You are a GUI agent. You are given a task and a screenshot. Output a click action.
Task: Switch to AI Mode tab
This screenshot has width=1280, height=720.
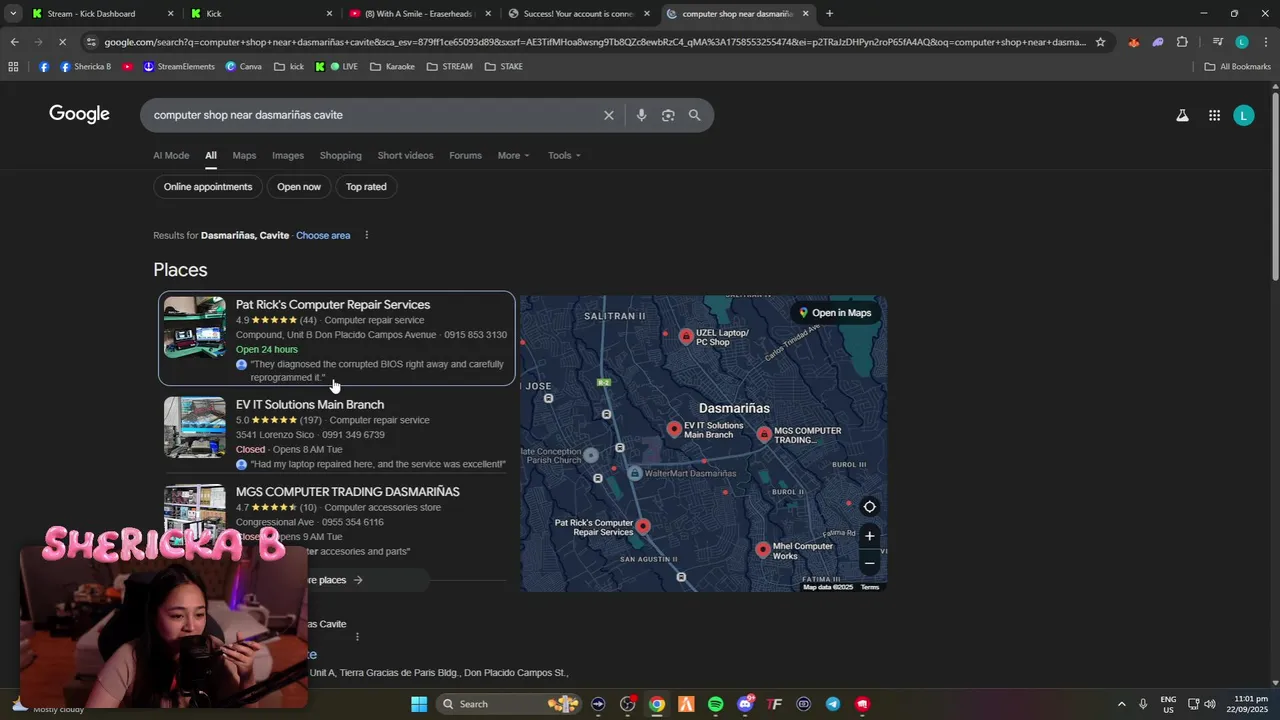[171, 155]
